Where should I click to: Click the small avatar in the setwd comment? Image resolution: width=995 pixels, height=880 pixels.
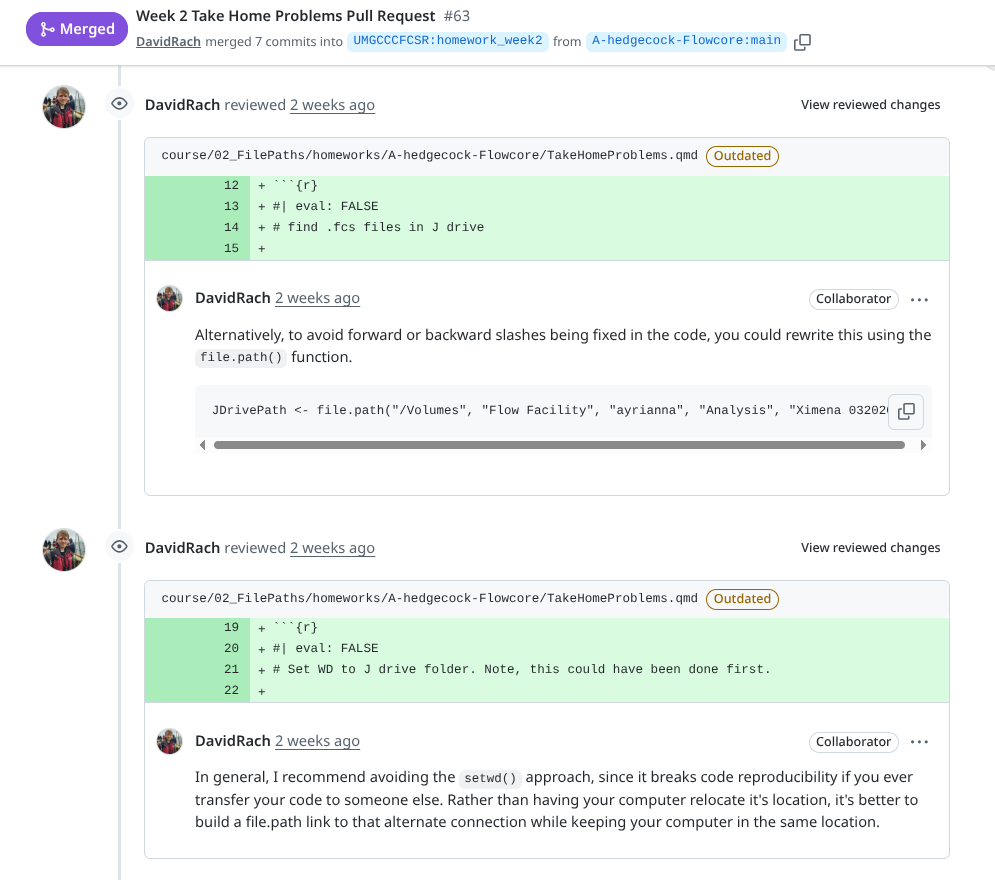(170, 741)
